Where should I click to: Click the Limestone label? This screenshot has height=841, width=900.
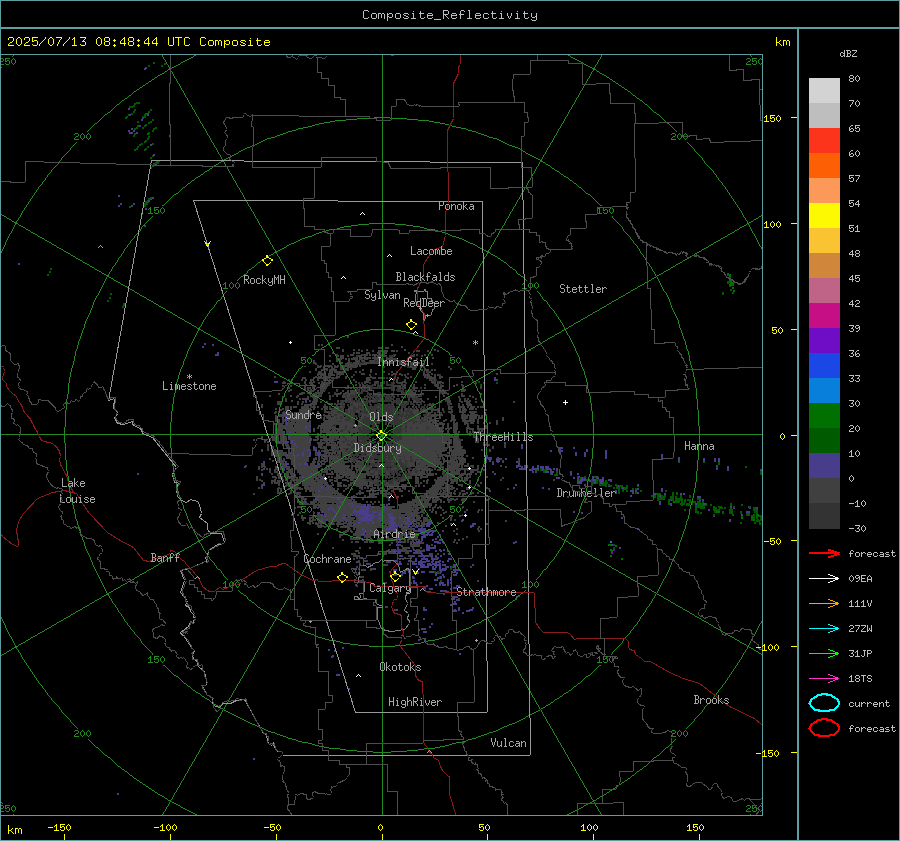[189, 386]
